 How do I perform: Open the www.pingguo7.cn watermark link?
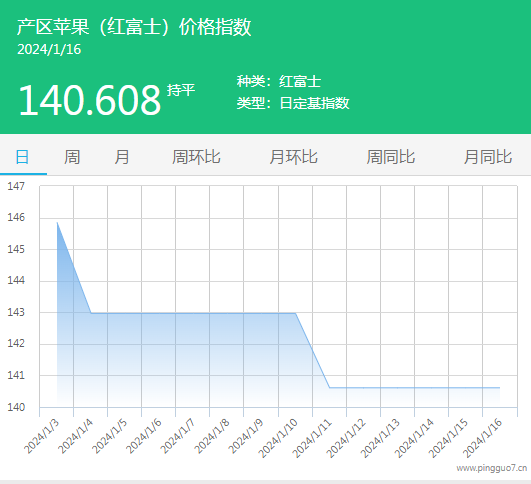(x=492, y=468)
